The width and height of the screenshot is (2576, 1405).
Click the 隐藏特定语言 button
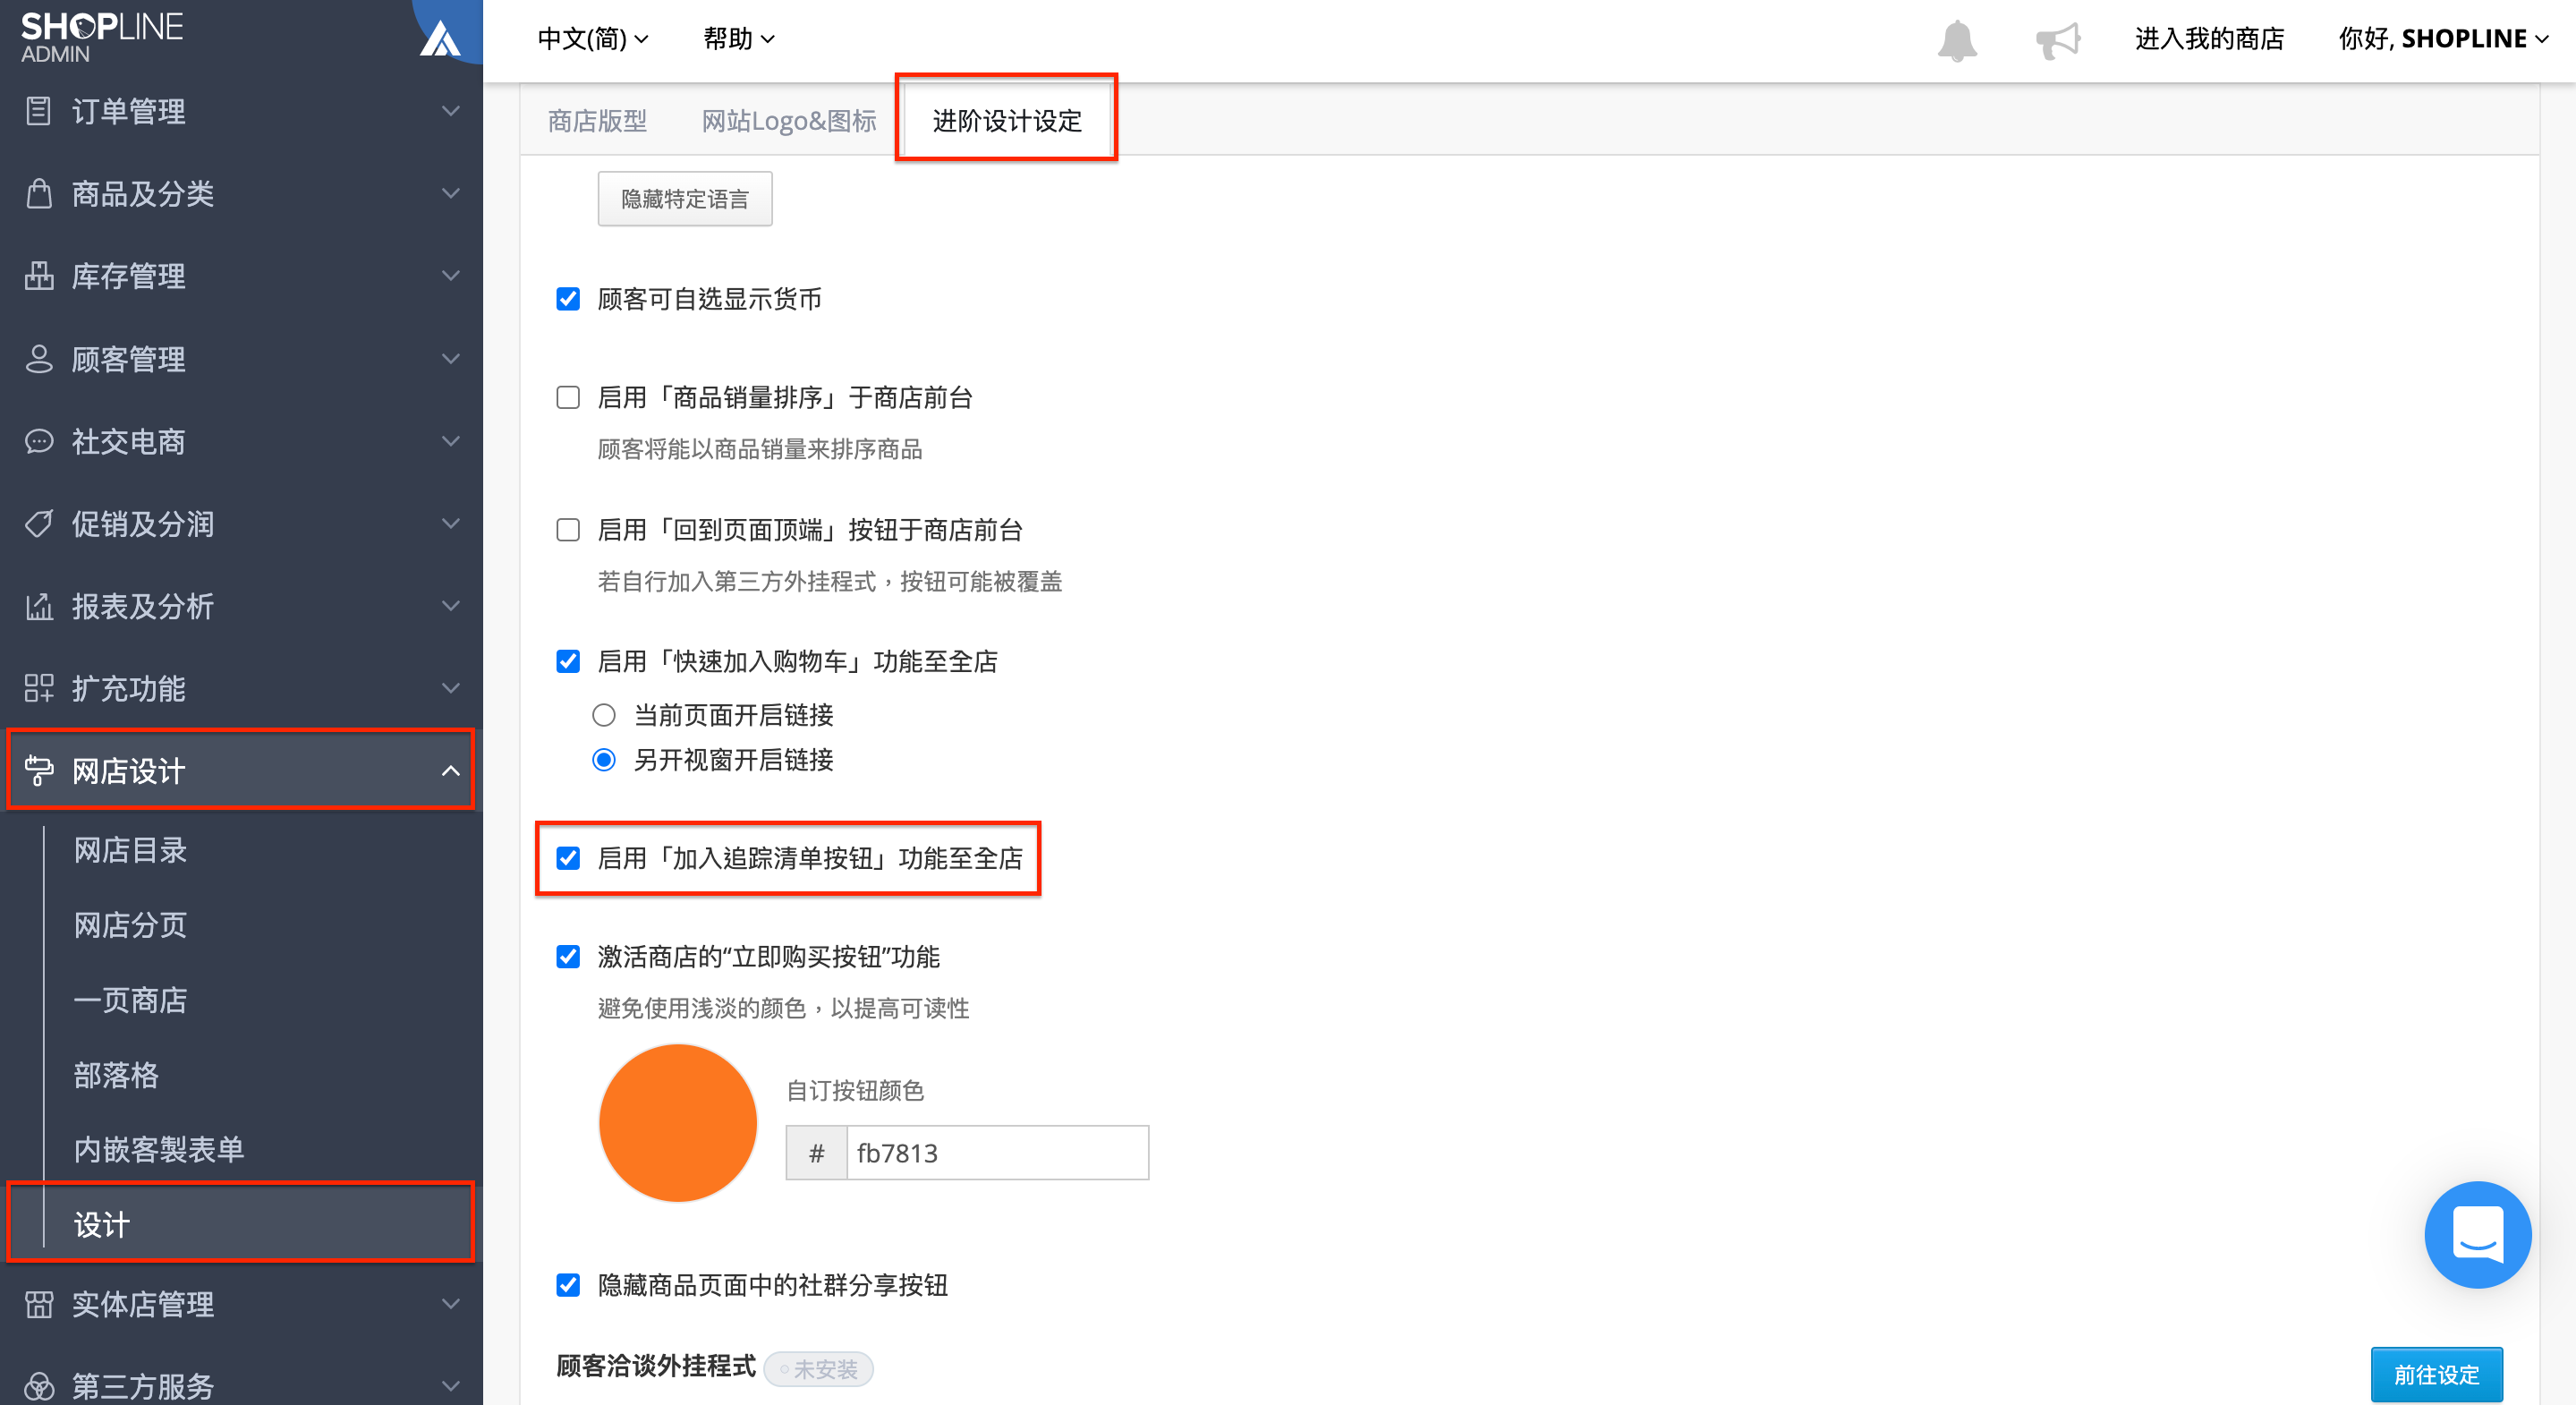tap(685, 199)
